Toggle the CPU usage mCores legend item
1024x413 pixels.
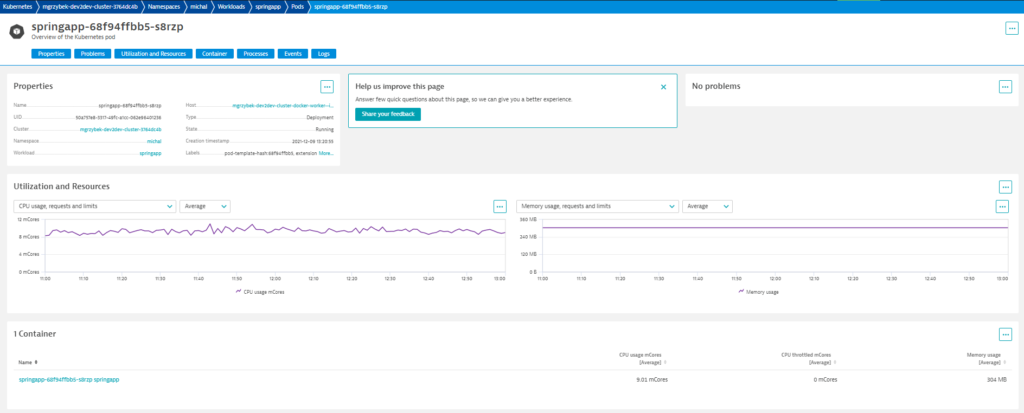pos(259,292)
